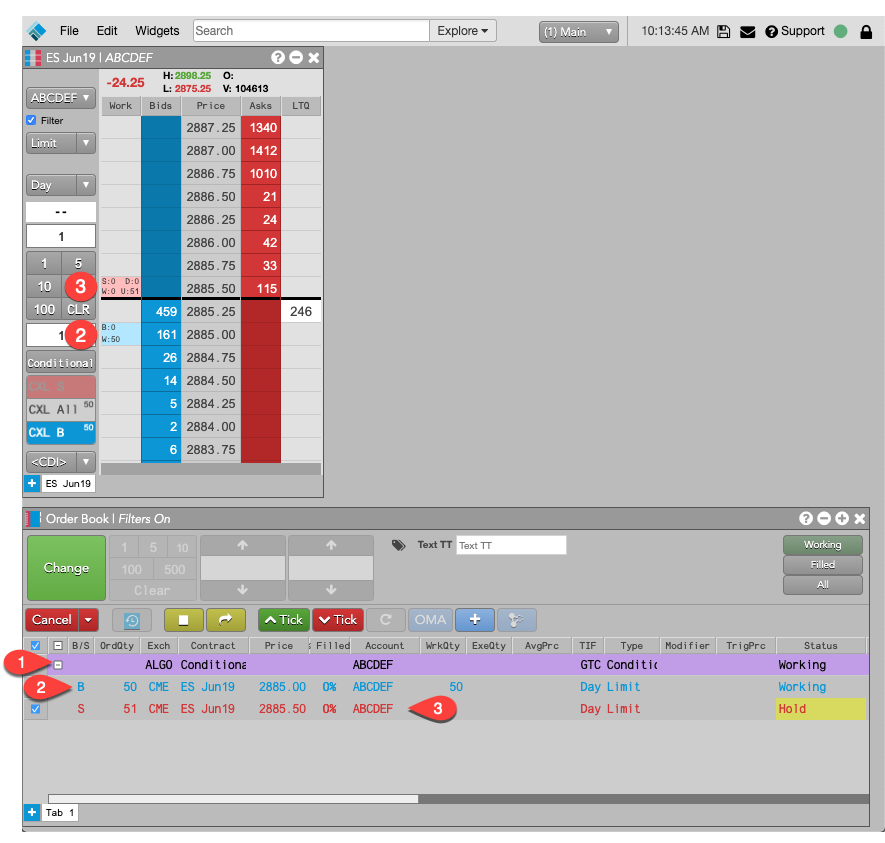885x843 pixels.
Task: Click the linked nodes icon button
Action: (x=516, y=620)
